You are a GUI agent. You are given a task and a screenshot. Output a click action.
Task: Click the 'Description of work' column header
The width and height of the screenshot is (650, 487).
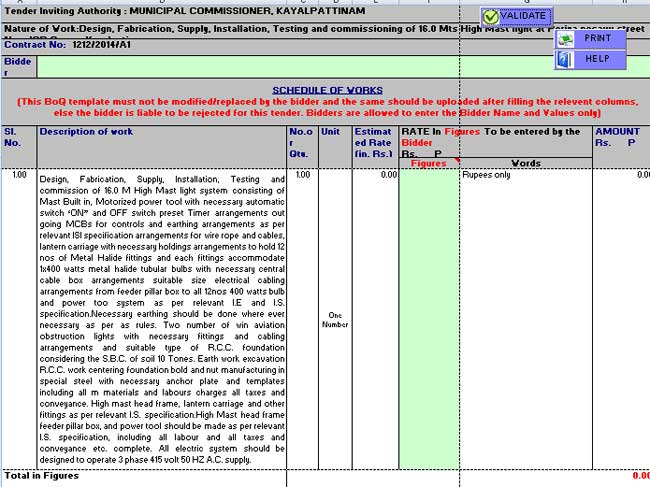[162, 147]
